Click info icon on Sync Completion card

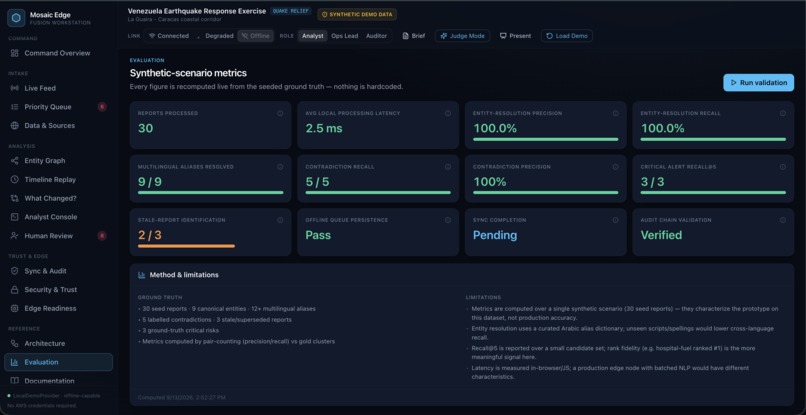click(615, 220)
